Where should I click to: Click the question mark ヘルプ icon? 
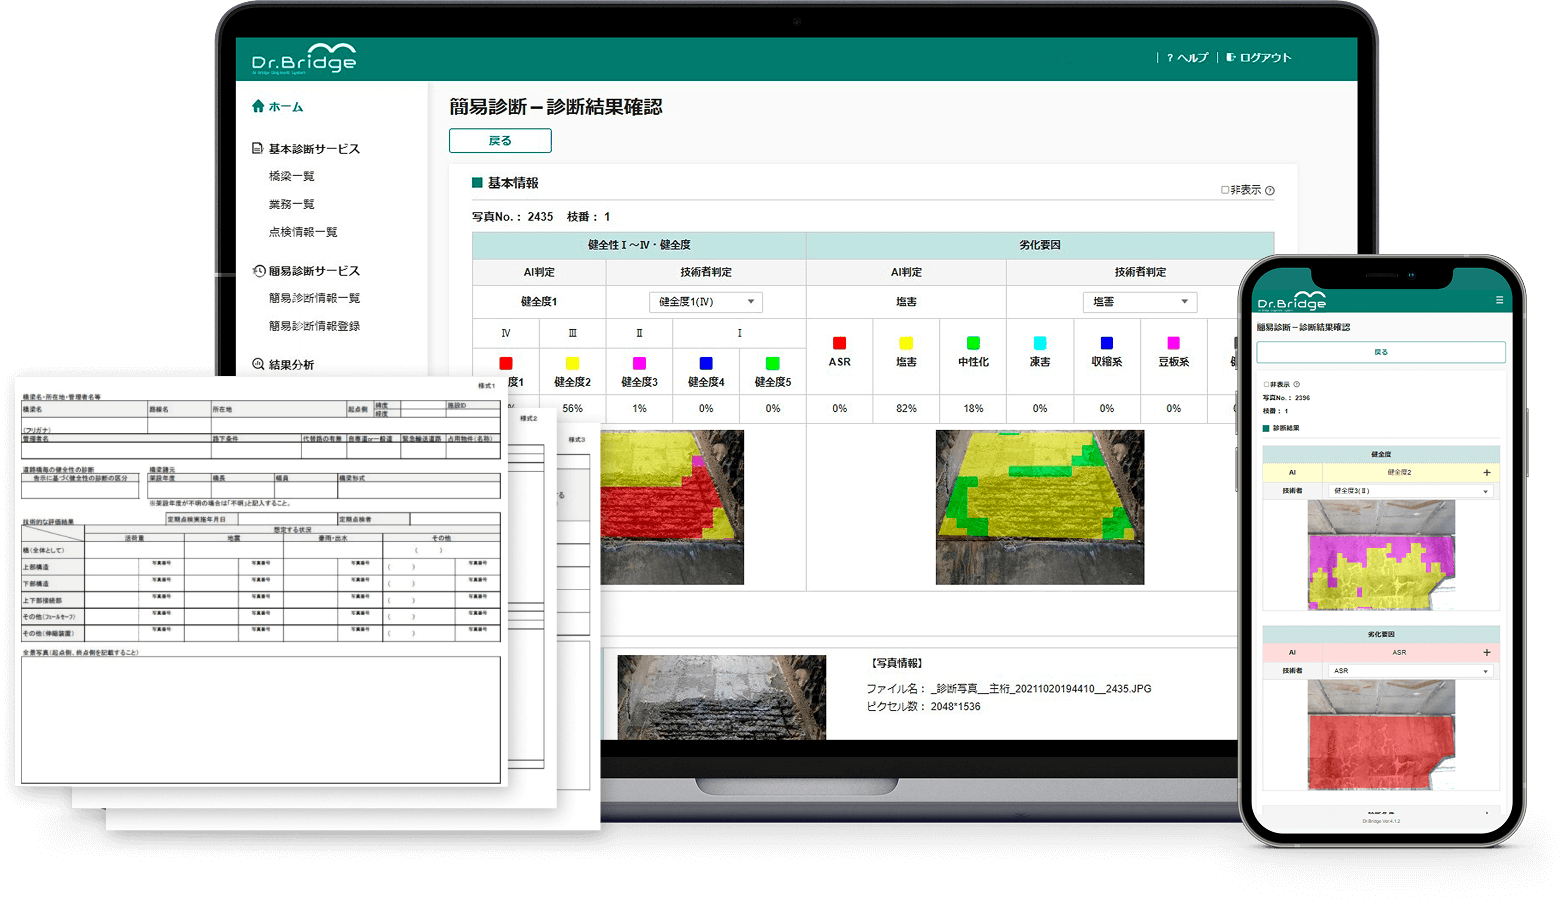1169,57
